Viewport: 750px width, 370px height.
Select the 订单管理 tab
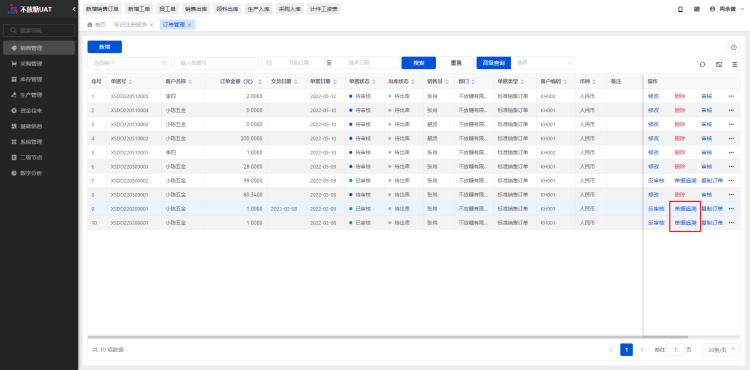(173, 25)
